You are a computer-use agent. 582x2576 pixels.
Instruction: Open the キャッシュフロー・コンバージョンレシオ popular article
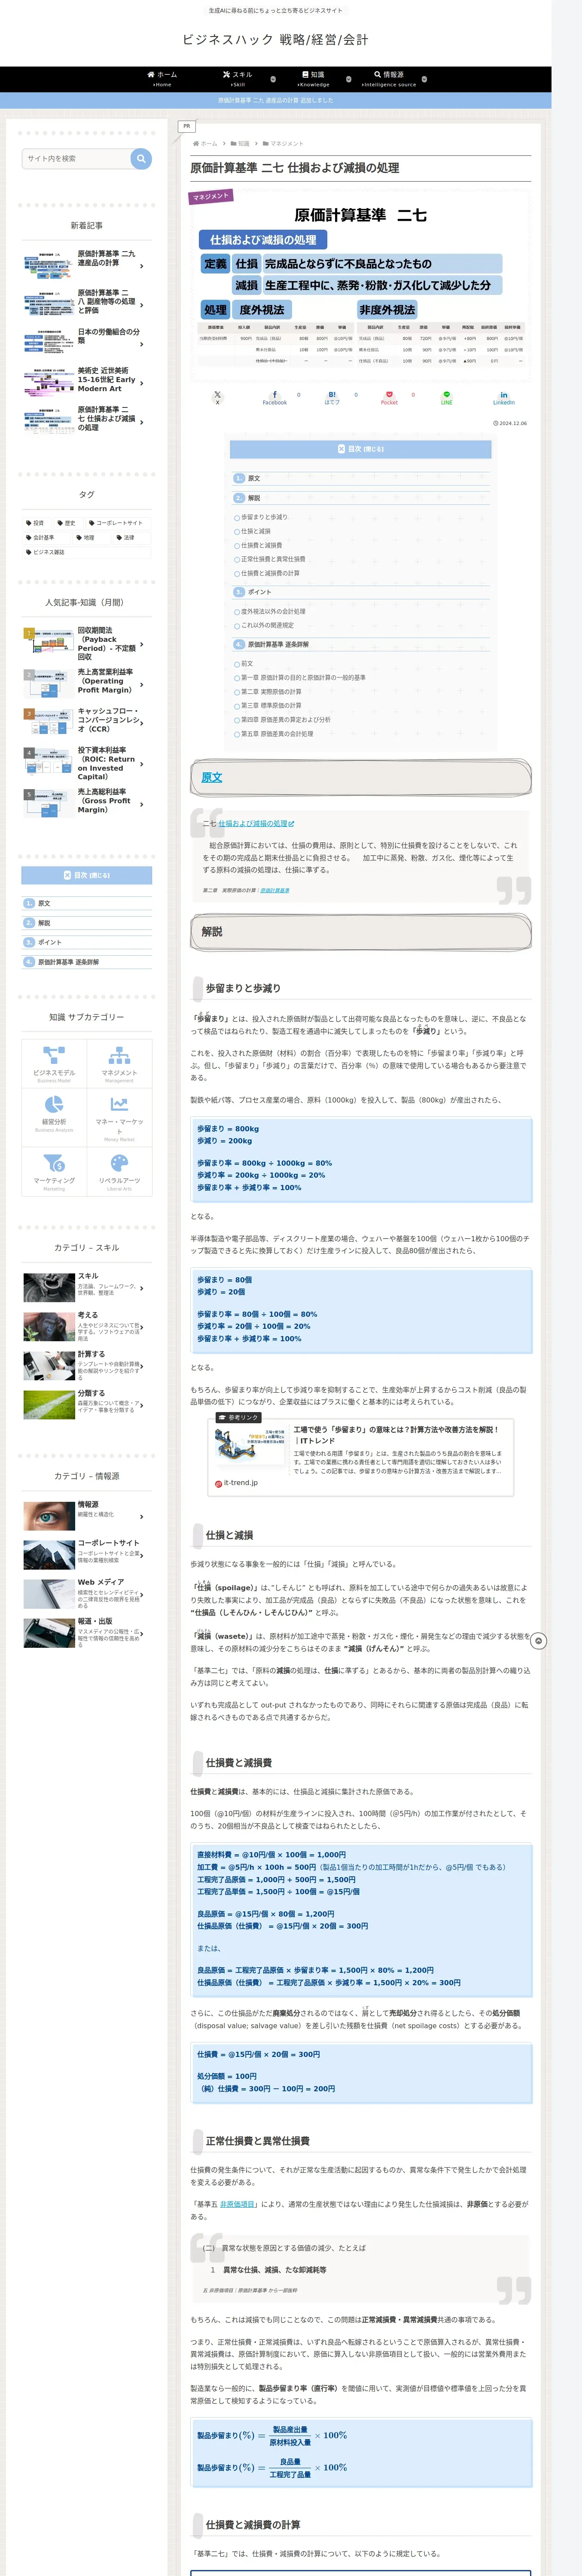tap(87, 720)
